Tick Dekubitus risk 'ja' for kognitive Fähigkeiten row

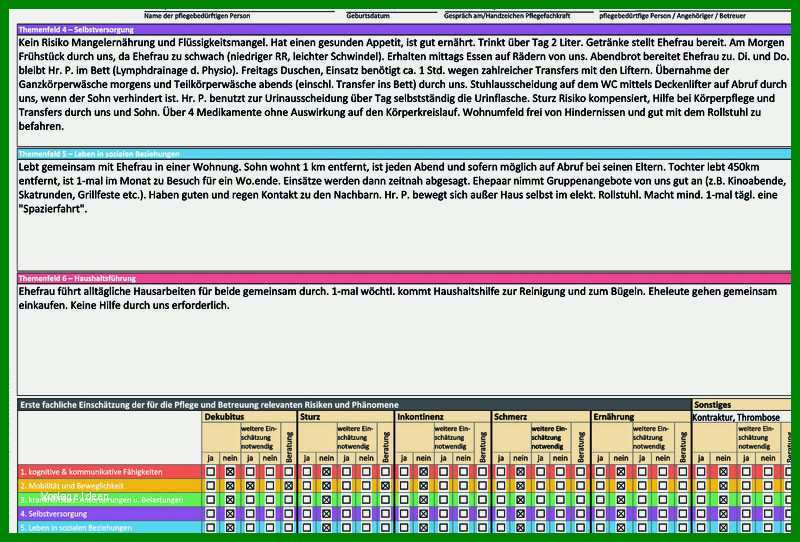210,472
